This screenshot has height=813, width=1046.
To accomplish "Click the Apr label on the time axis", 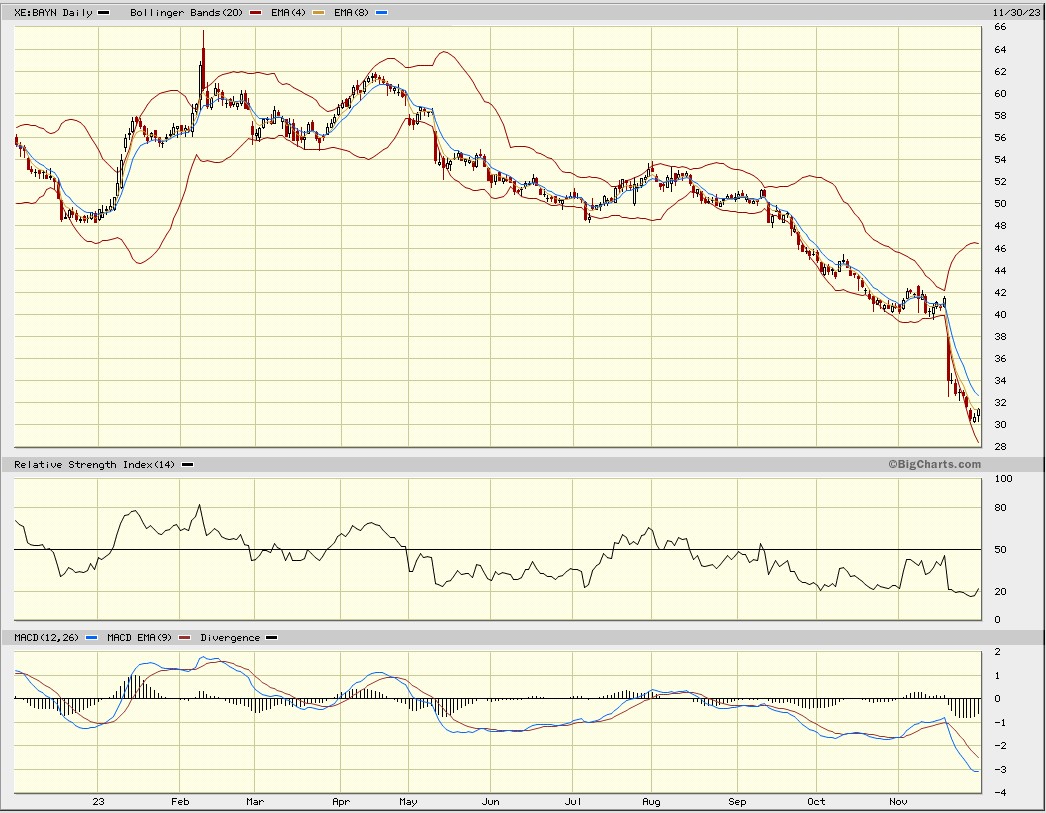I will click(x=341, y=802).
